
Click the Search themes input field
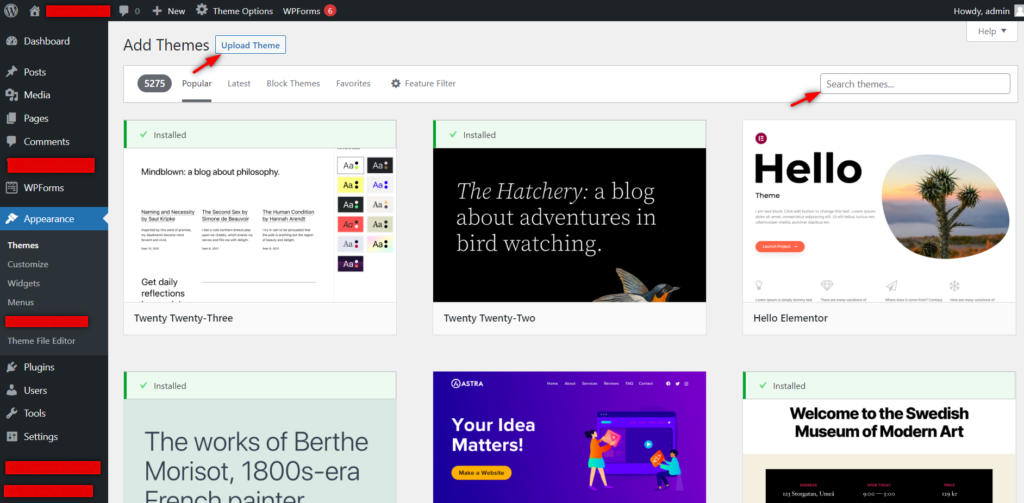(x=915, y=84)
